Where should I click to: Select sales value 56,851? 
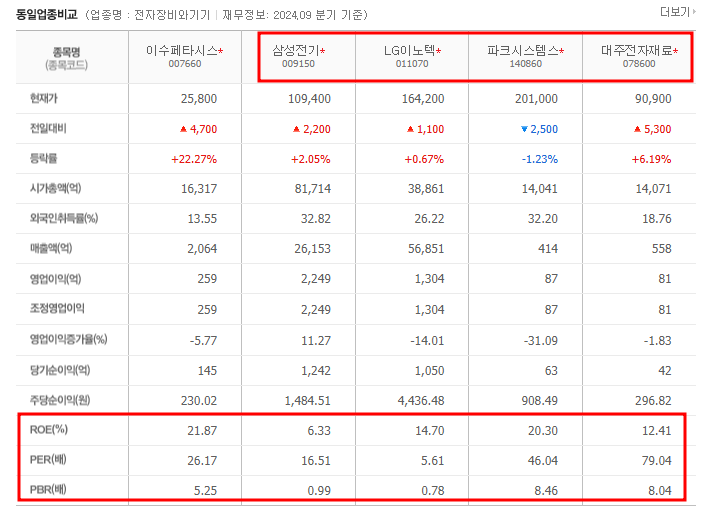coord(426,249)
